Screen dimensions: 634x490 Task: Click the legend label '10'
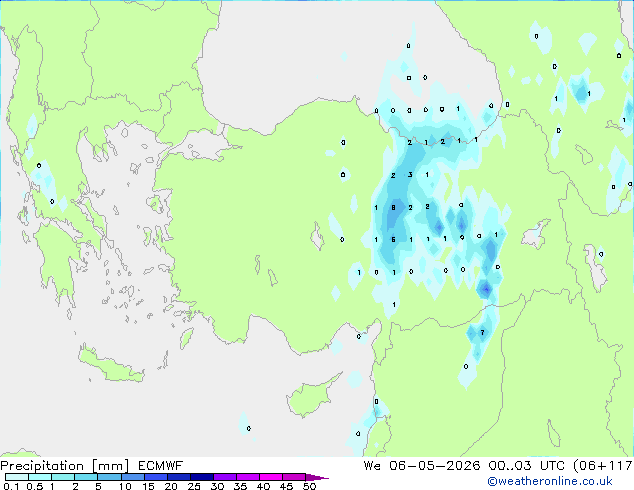point(125,486)
